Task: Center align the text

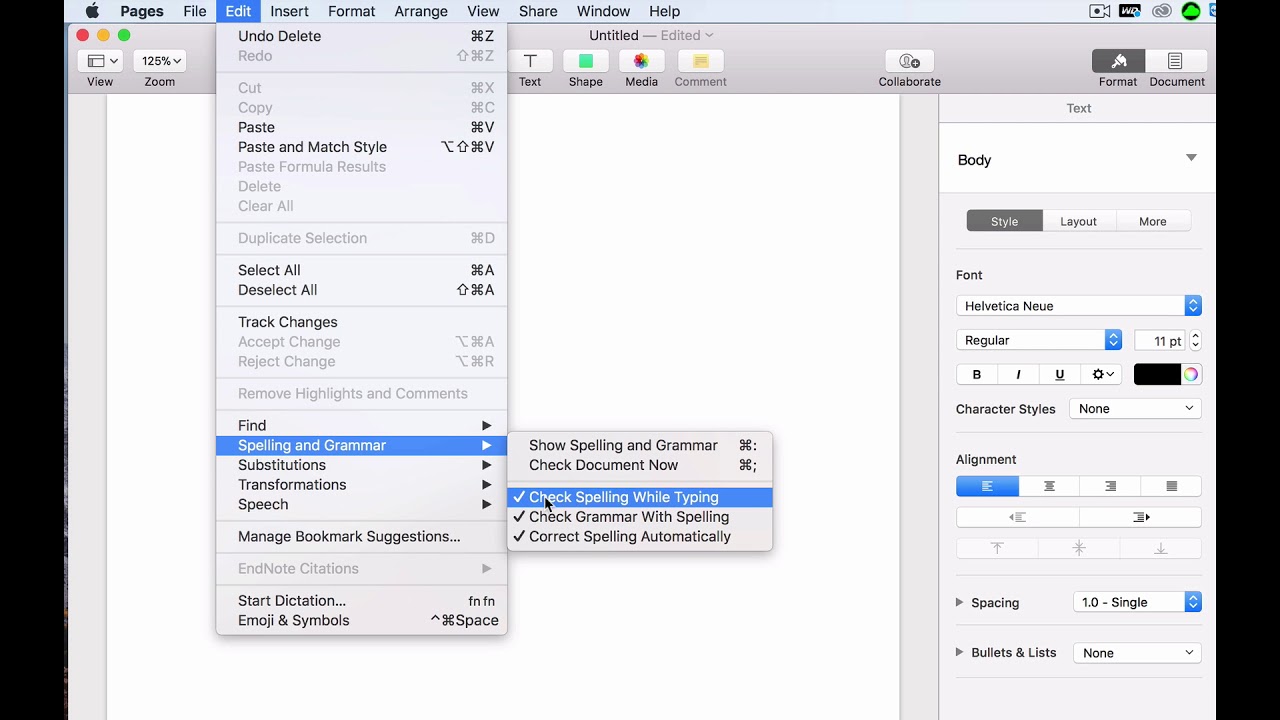Action: pyautogui.click(x=1049, y=486)
